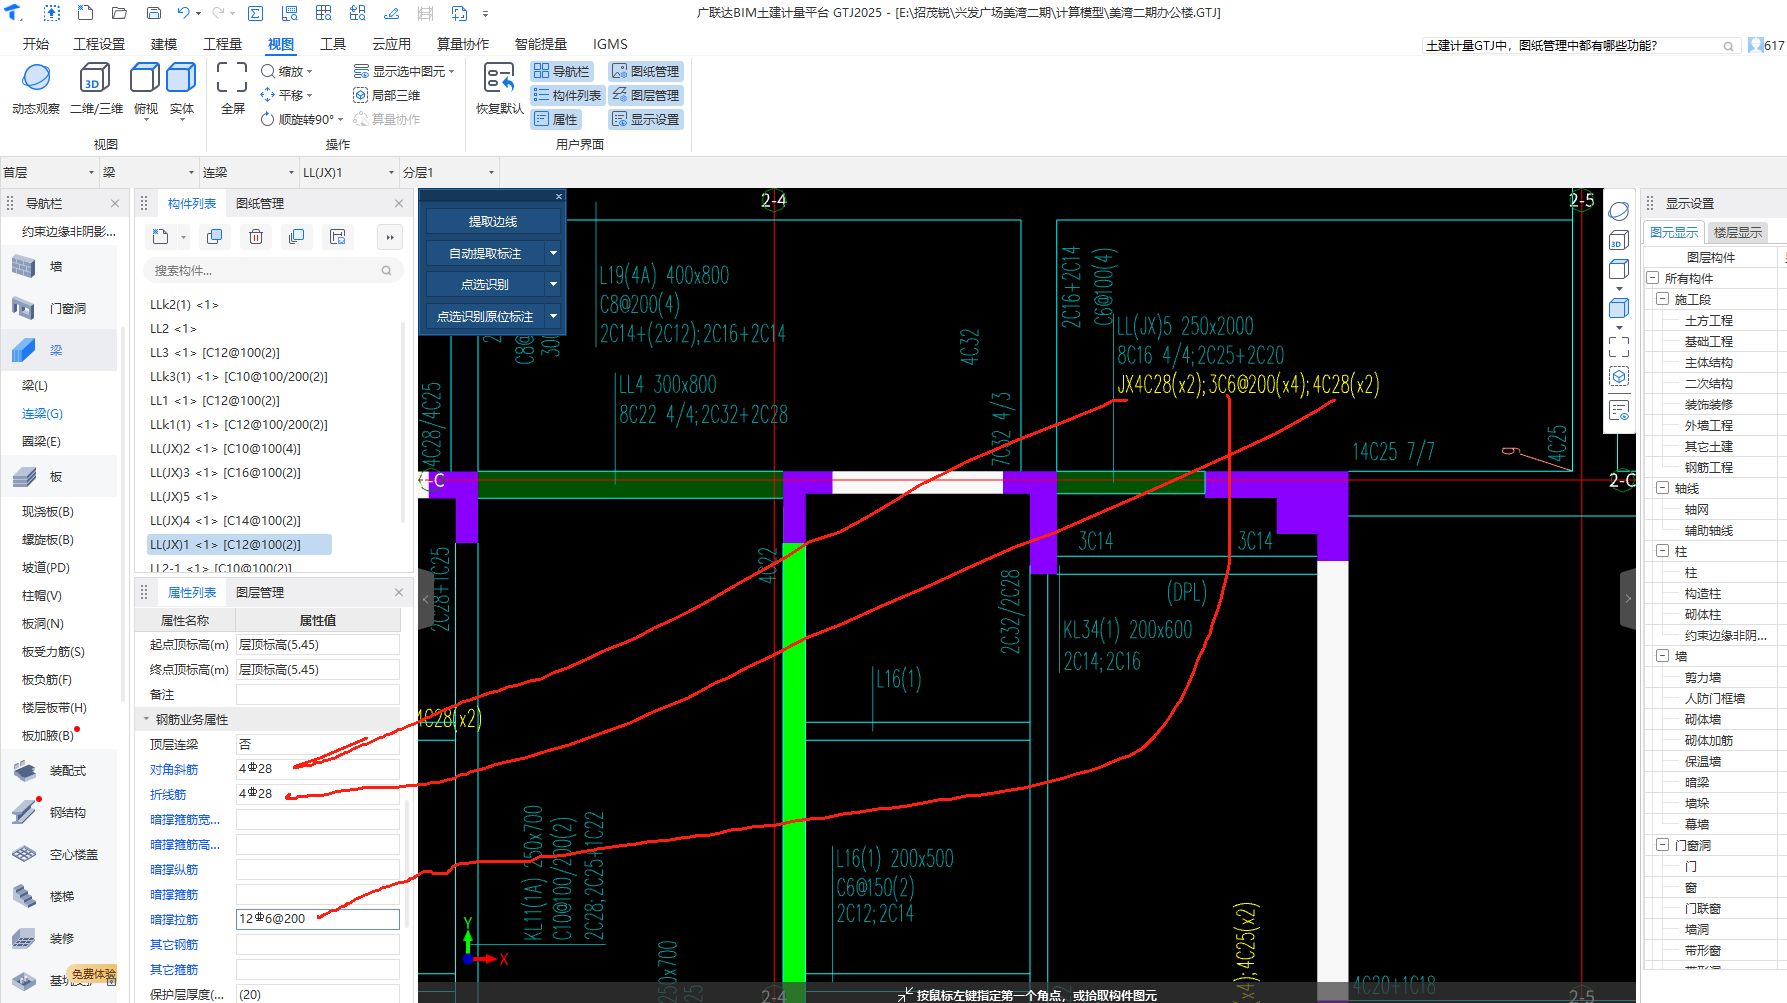Click 折线筋 property link
The height and width of the screenshot is (1003, 1787).
(168, 795)
